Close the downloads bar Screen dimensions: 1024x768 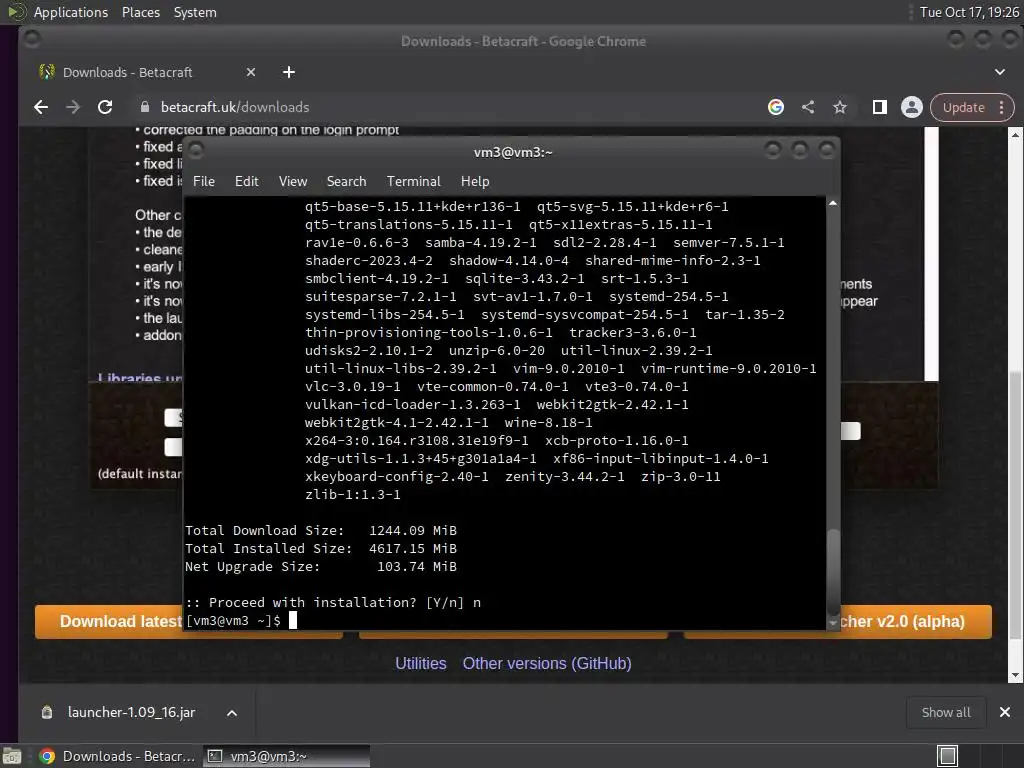(x=1004, y=712)
